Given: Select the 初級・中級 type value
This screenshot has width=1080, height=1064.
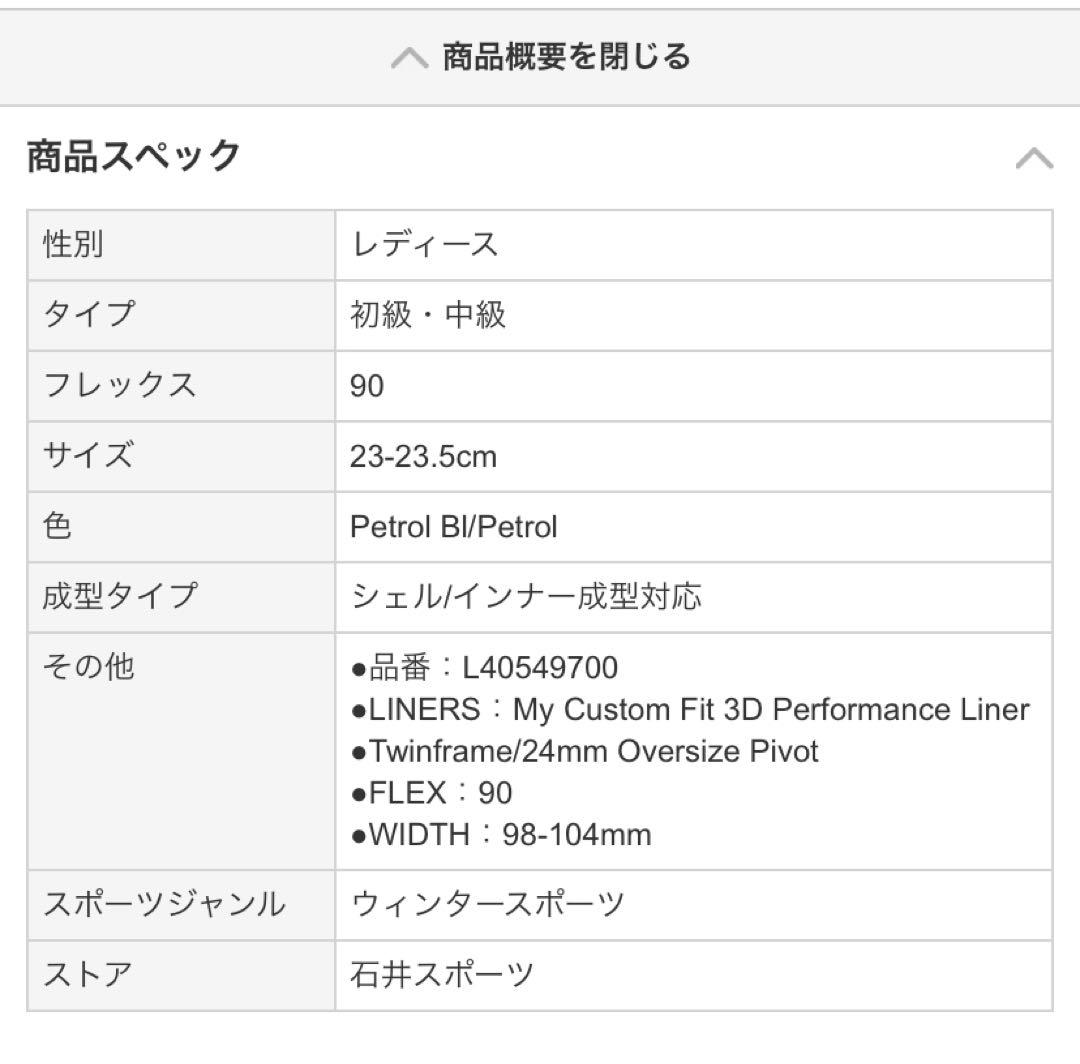Looking at the screenshot, I should tap(428, 315).
